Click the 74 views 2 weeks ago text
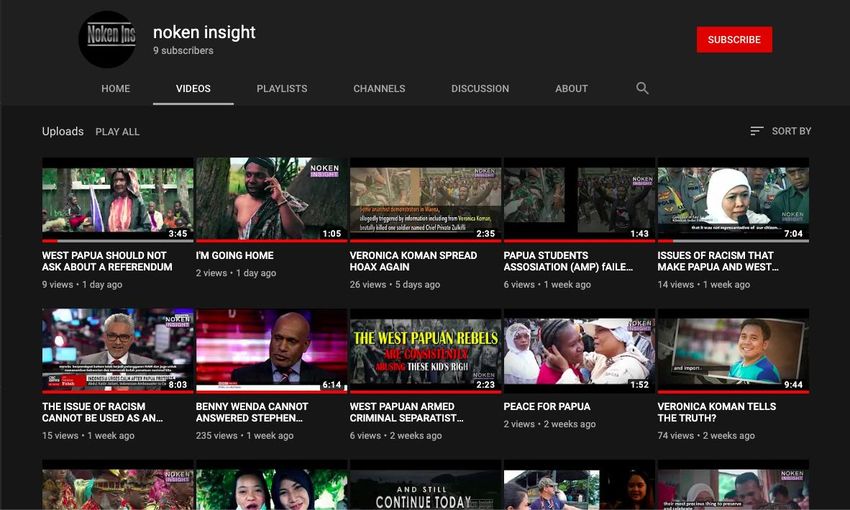This screenshot has height=510, width=850. point(706,436)
